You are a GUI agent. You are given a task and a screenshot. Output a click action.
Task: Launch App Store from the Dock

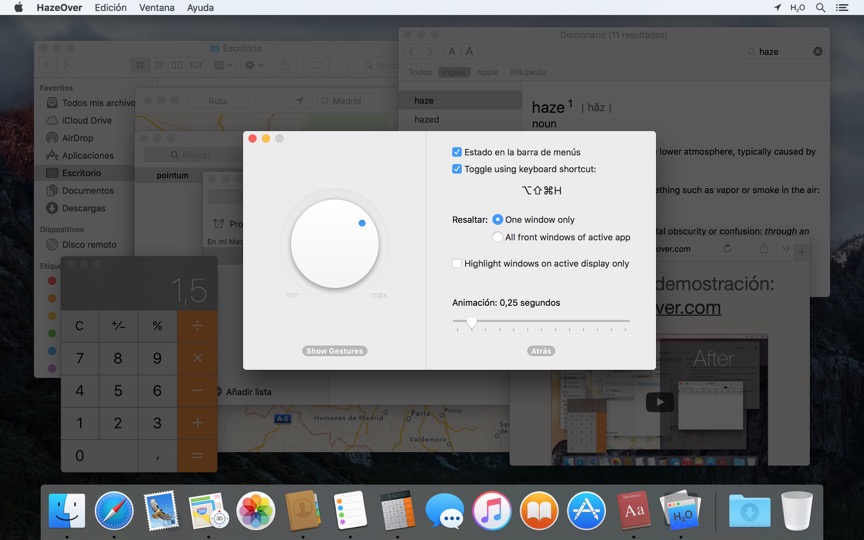586,511
